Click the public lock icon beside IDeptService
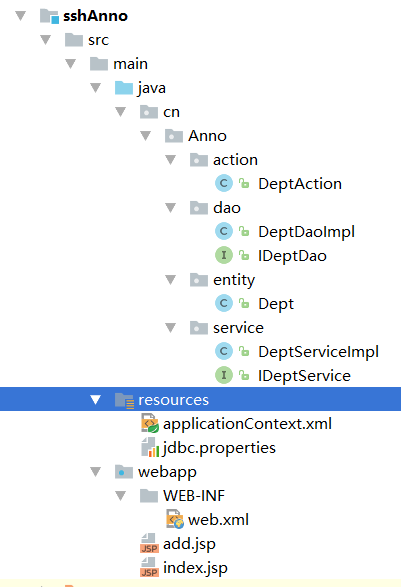401x587 pixels. 244,375
